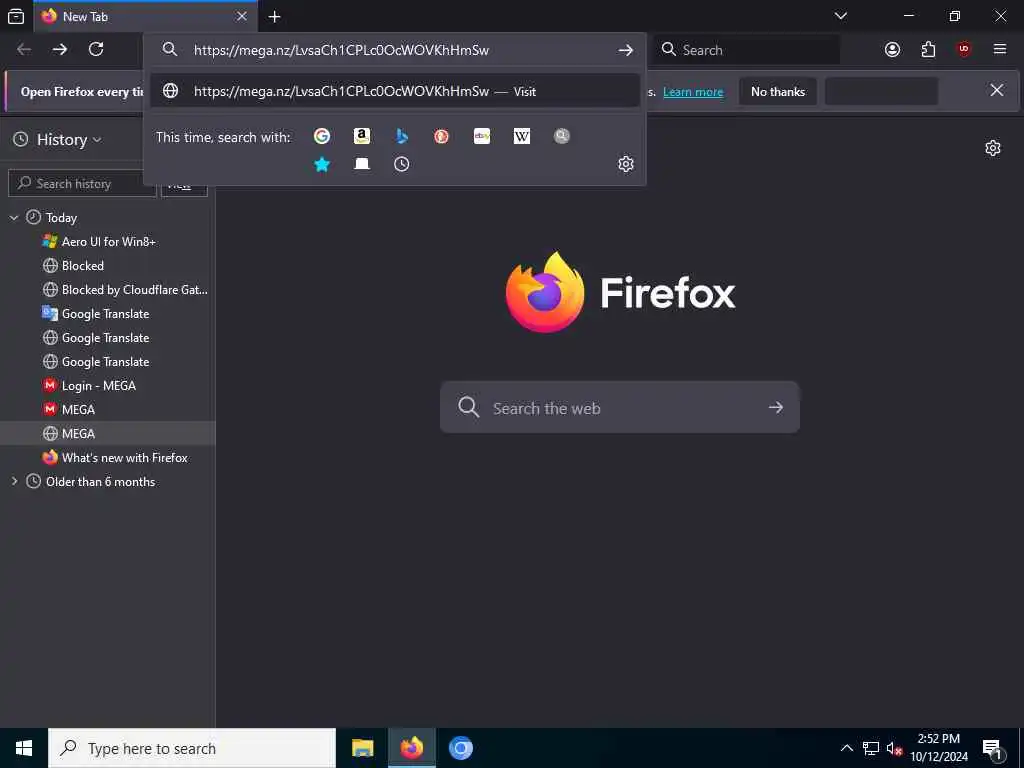Open File Explorer from the taskbar
The height and width of the screenshot is (768, 1024).
point(362,748)
